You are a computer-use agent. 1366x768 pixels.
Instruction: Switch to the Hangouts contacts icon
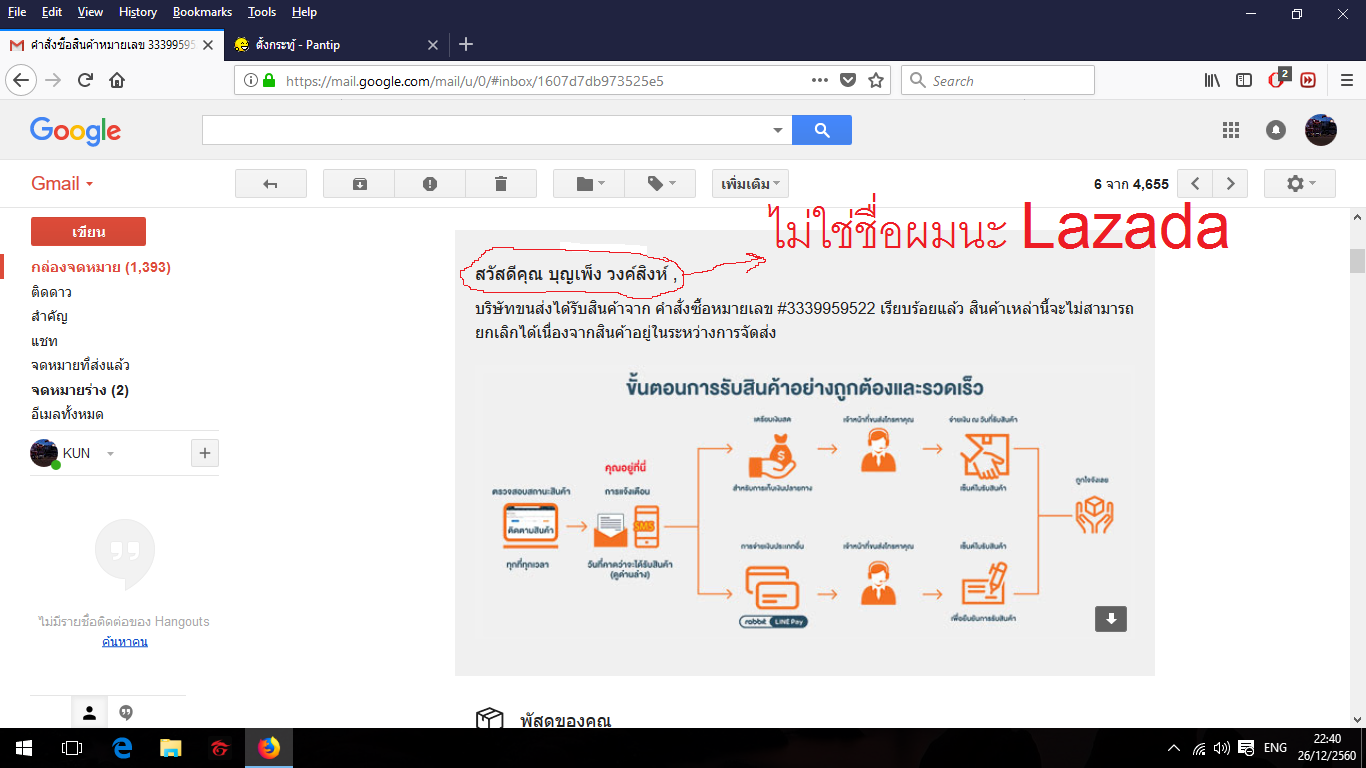click(89, 712)
